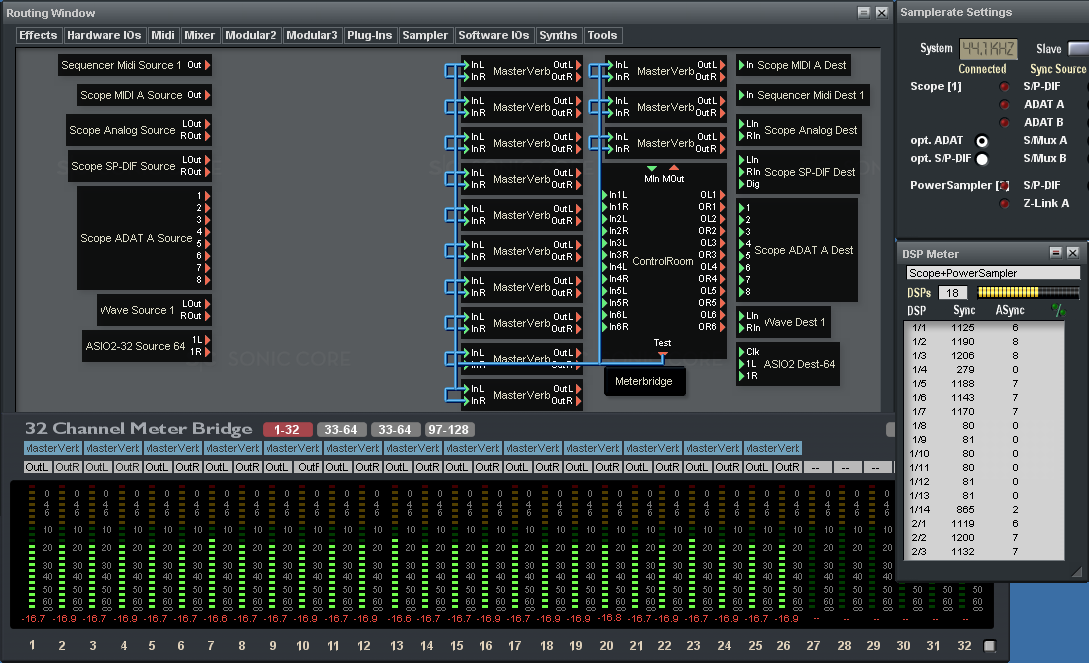Click Out port of Sequencer Midi Source 1

tap(207, 65)
